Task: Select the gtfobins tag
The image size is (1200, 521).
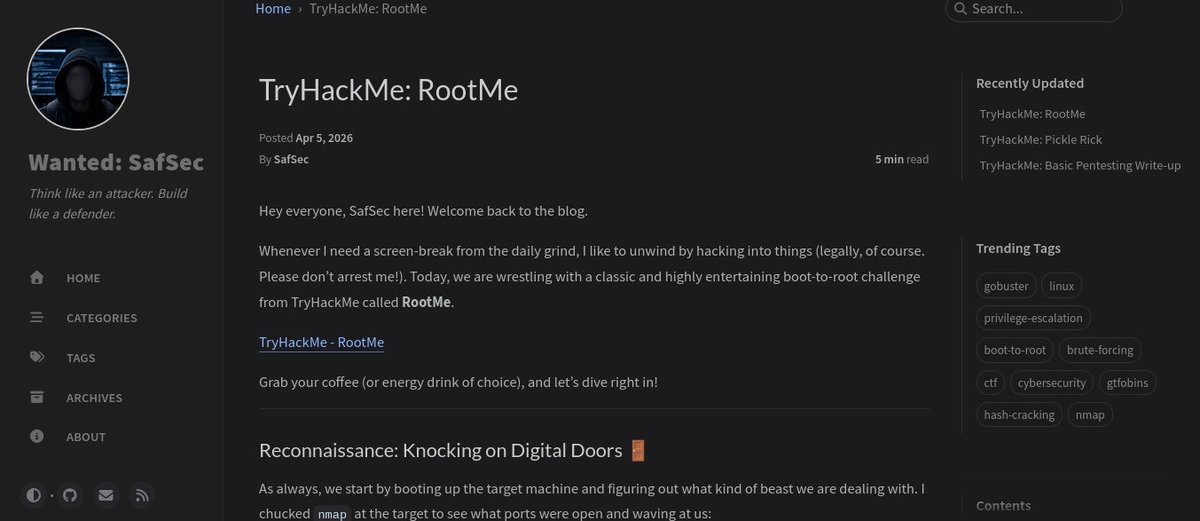Action: tap(1127, 382)
